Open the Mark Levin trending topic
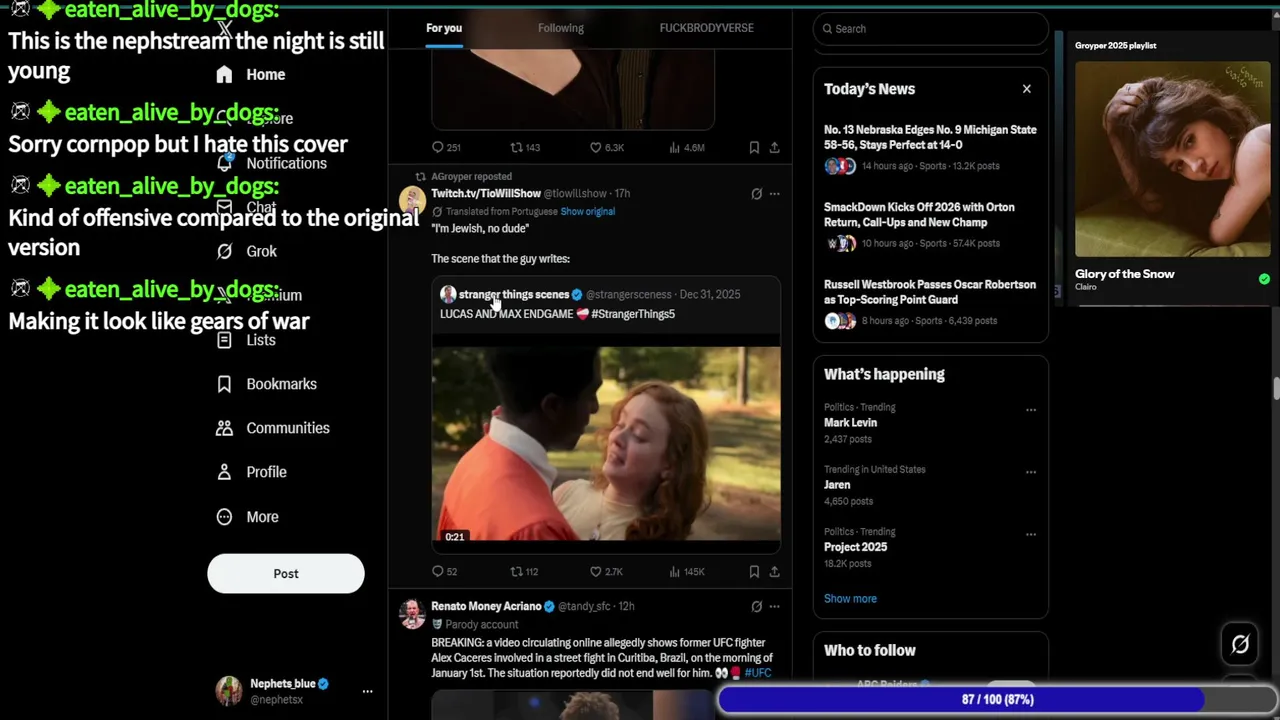The height and width of the screenshot is (720, 1280). (x=850, y=423)
